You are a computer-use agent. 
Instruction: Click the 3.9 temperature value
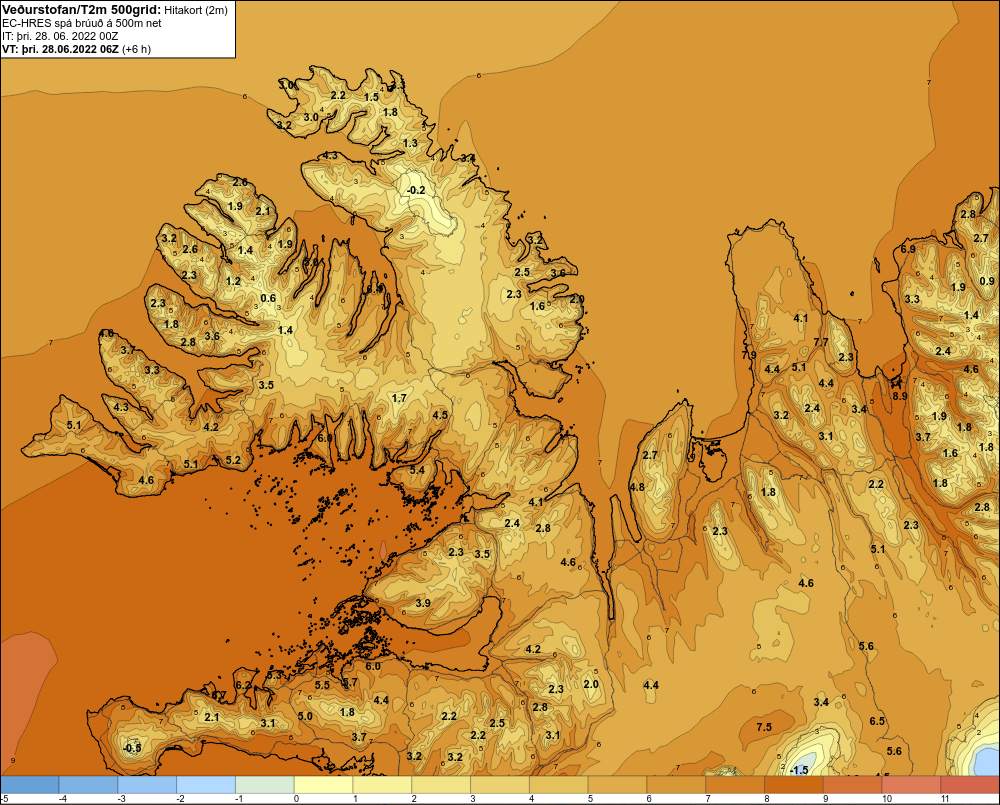423,603
